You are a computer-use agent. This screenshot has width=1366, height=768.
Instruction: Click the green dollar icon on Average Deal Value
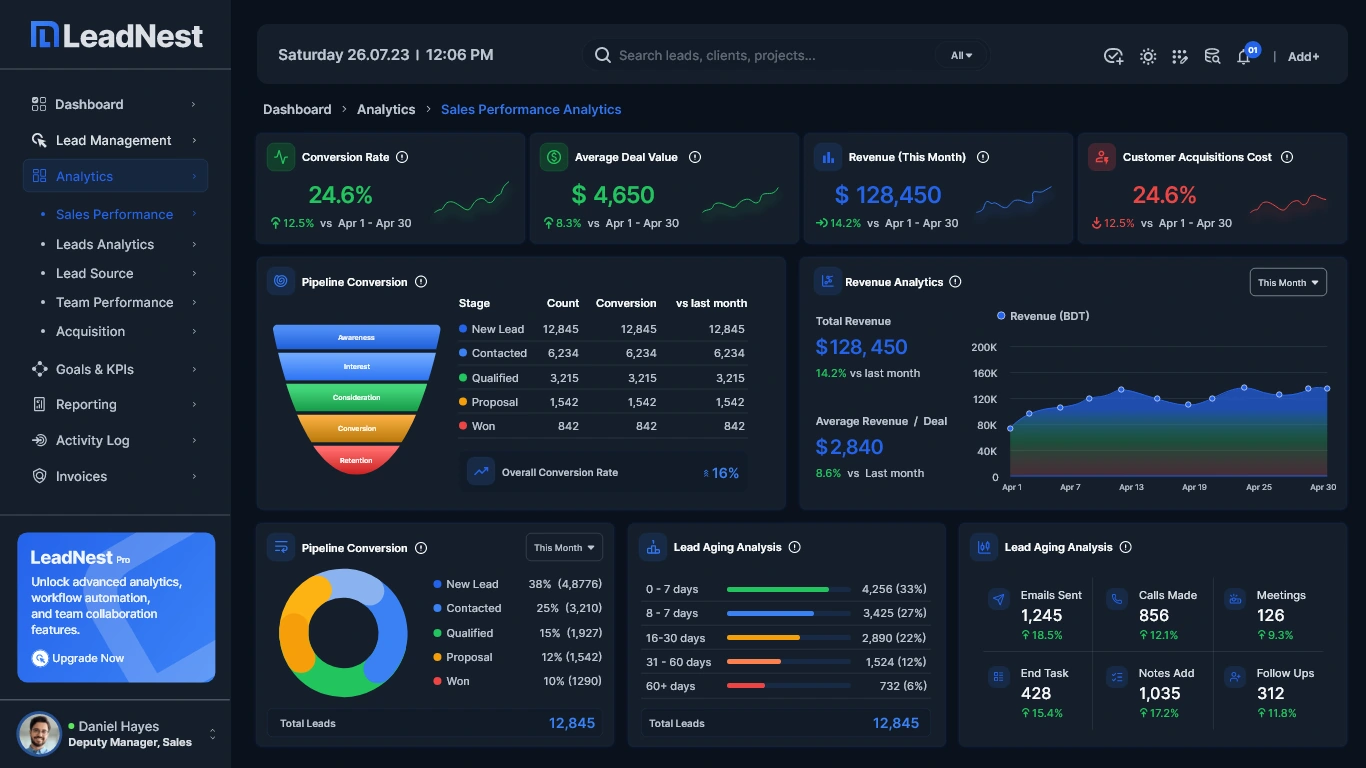point(553,157)
